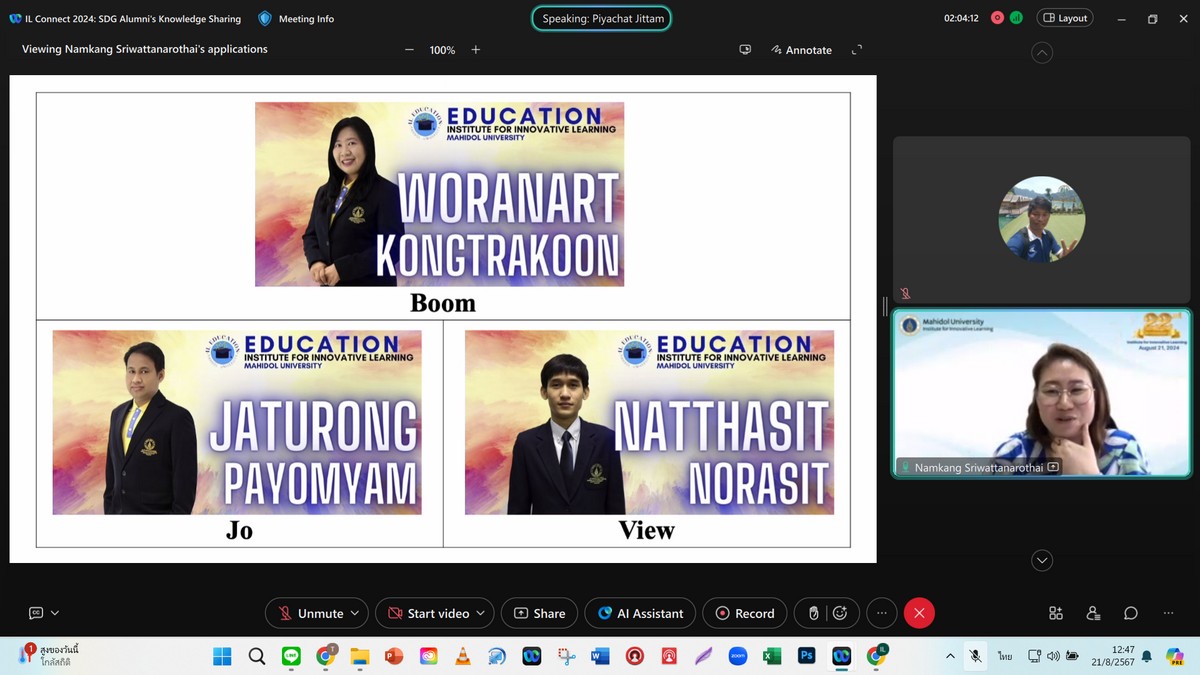Expand video options arrow beside Start video
Viewport: 1200px width, 675px height.
click(x=481, y=613)
